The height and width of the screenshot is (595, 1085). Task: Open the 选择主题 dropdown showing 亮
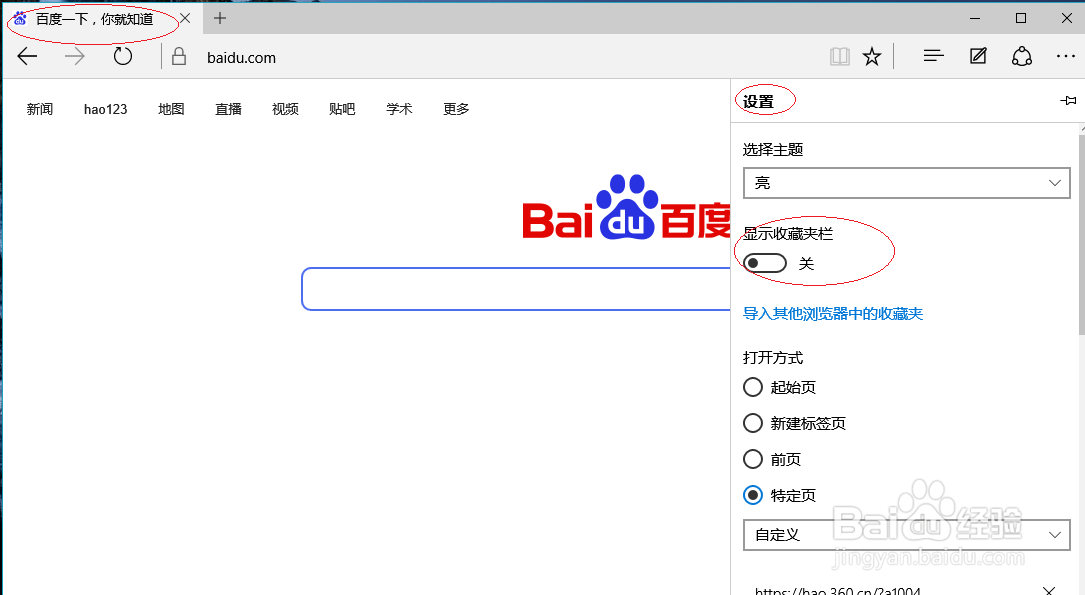click(906, 183)
